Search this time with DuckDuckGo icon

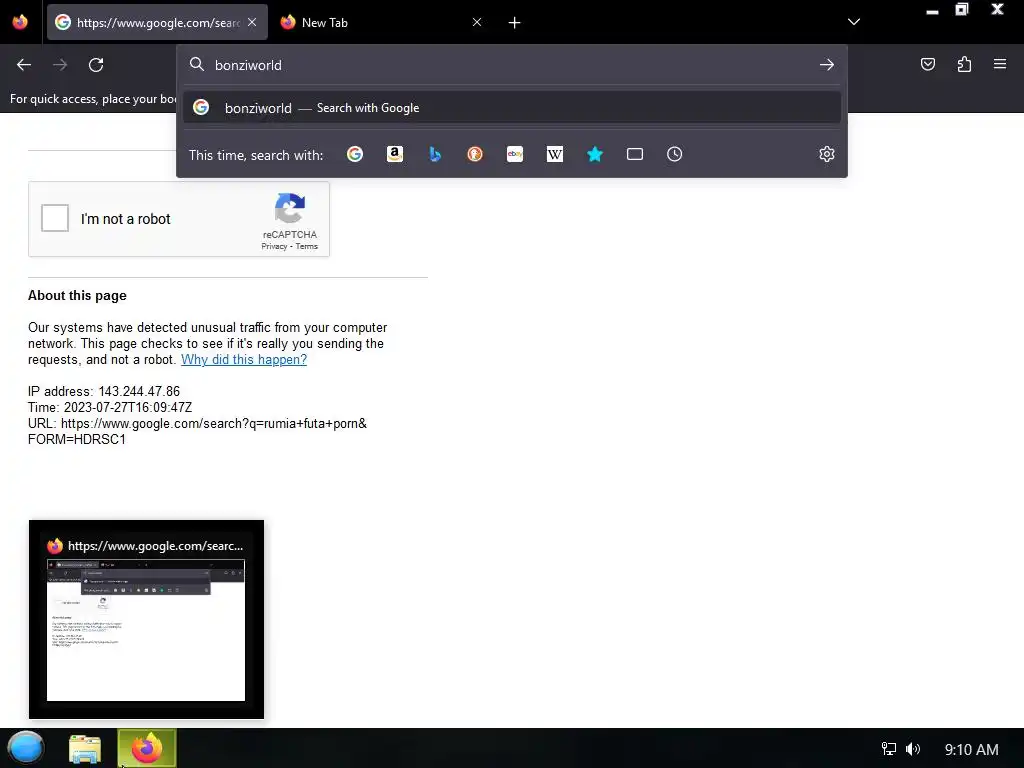pos(475,154)
